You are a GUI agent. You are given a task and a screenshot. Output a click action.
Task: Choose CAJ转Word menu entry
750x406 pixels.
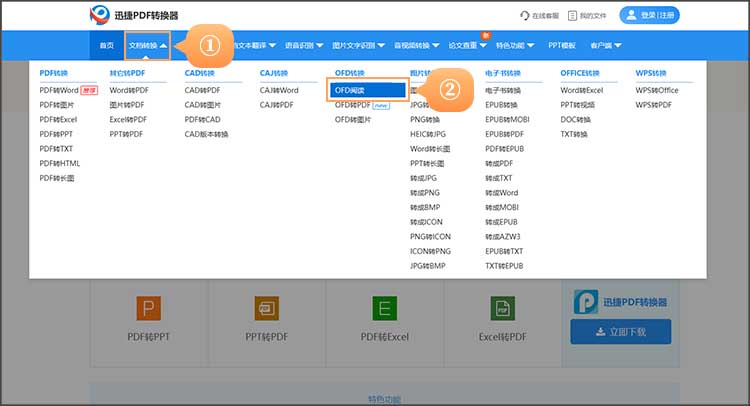click(x=279, y=90)
